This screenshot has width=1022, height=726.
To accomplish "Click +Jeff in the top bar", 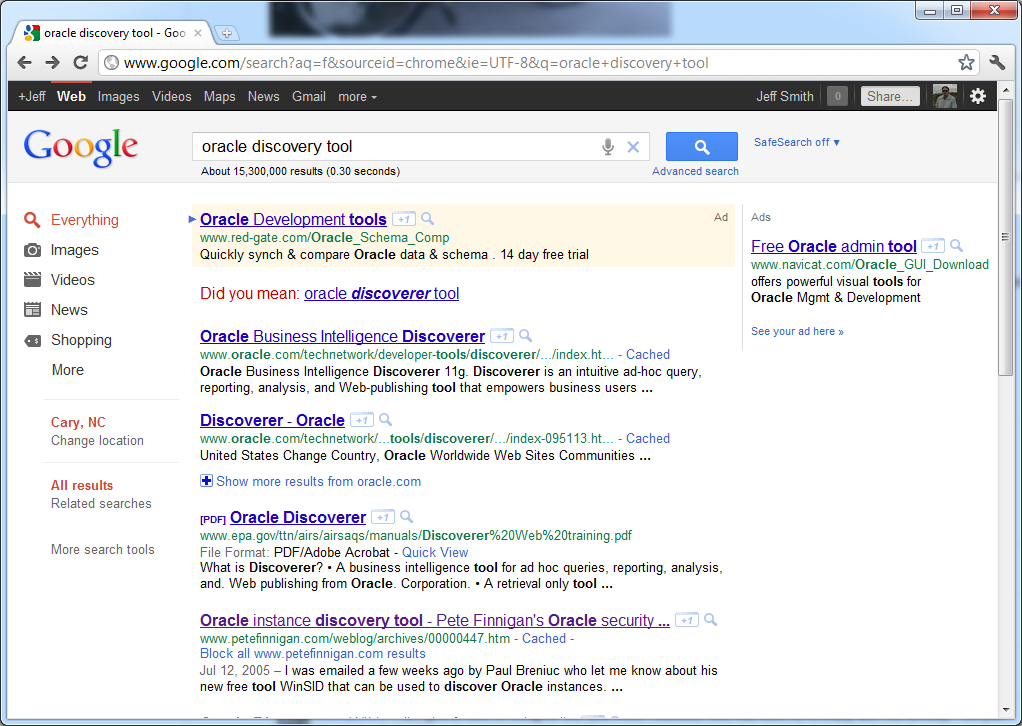I will coord(32,96).
